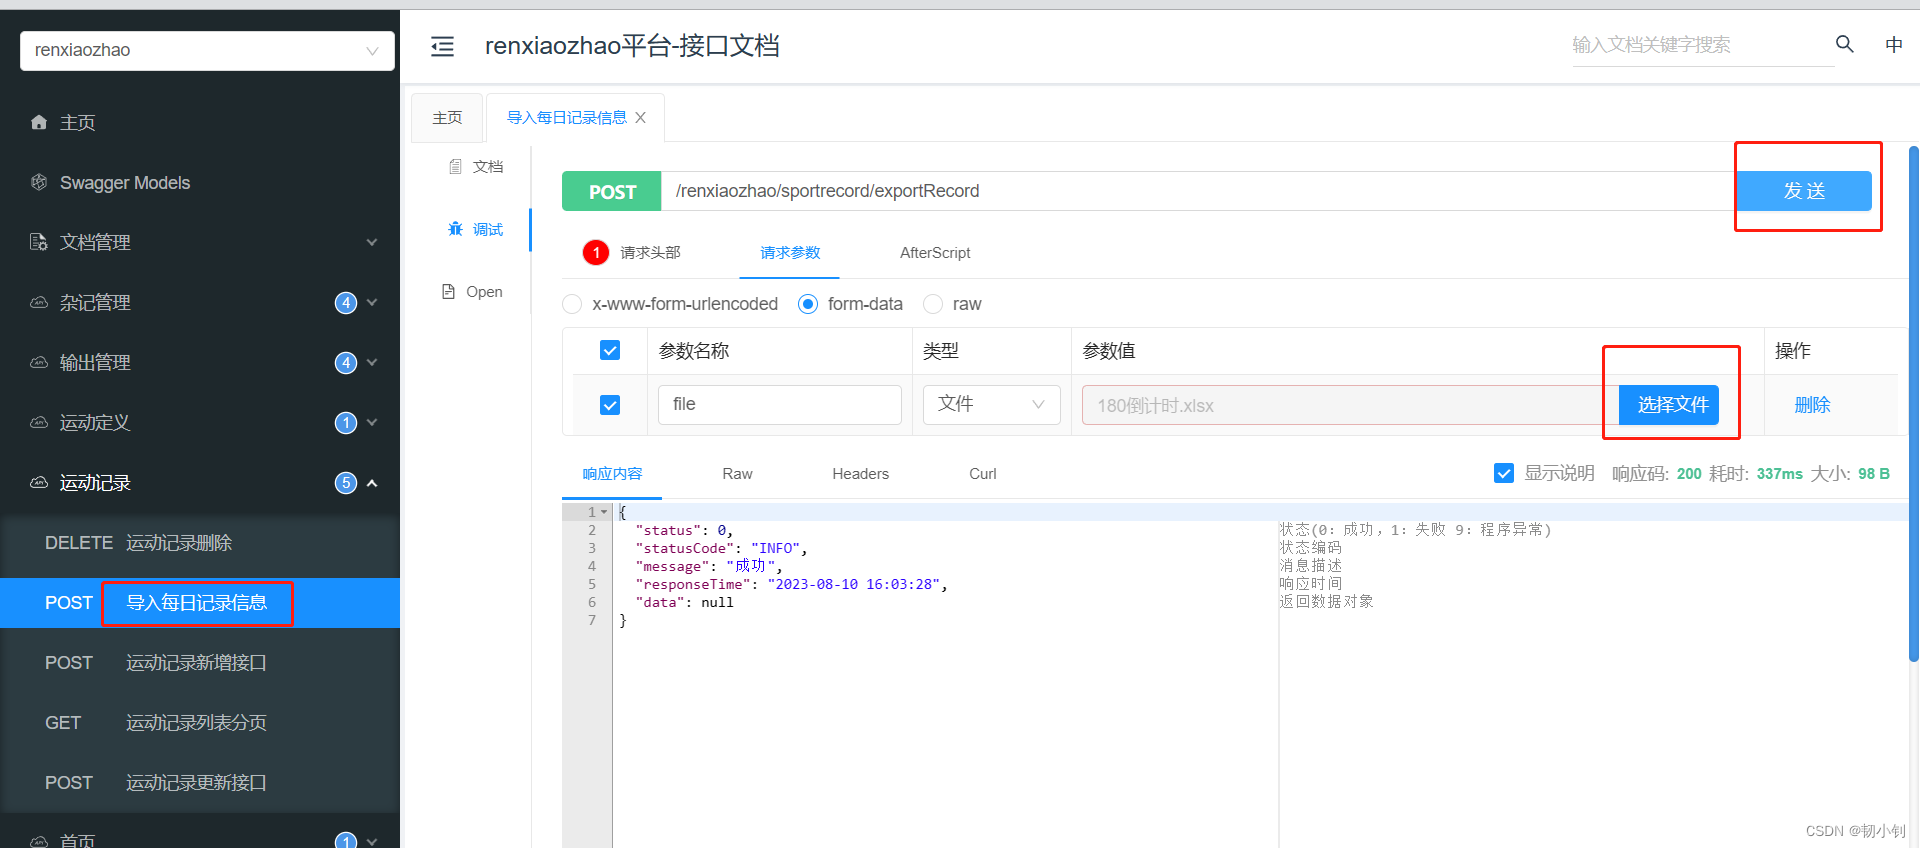The image size is (1920, 848).
Task: Expand the 杂记管理 menu chevron
Action: click(x=372, y=302)
